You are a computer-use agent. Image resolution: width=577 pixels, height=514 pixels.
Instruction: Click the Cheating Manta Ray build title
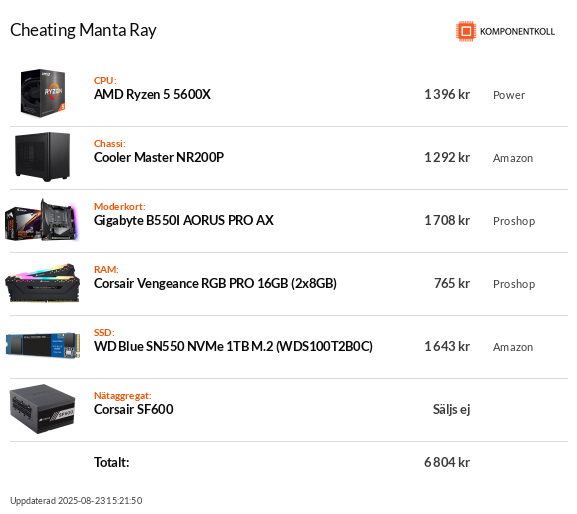point(83,30)
